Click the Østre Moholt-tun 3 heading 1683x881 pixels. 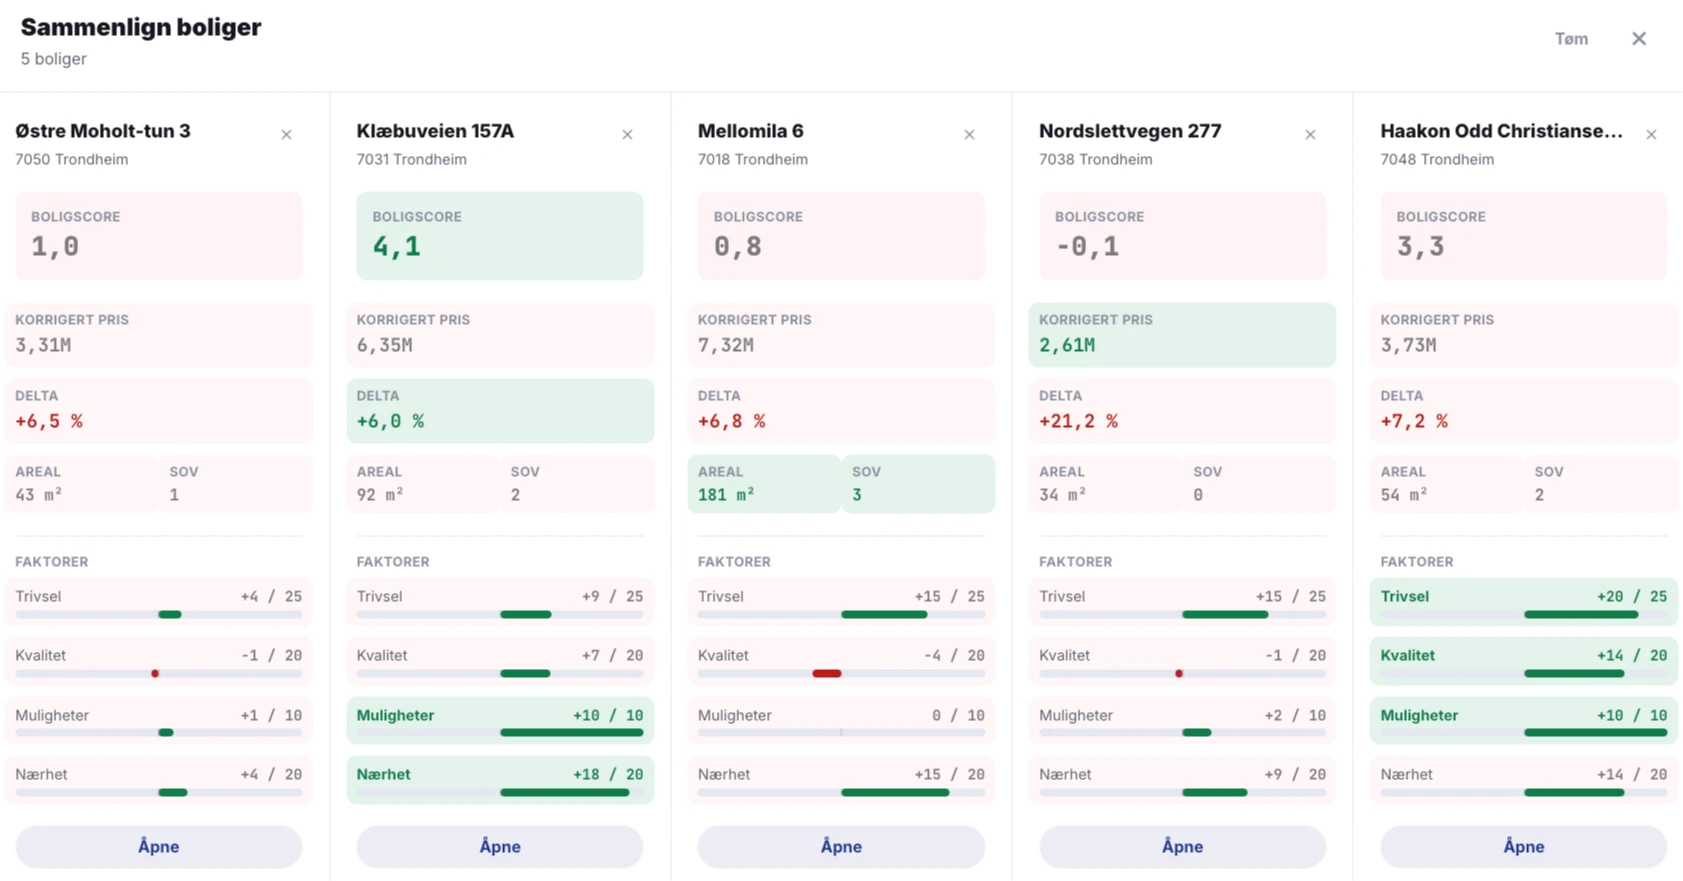pos(103,131)
